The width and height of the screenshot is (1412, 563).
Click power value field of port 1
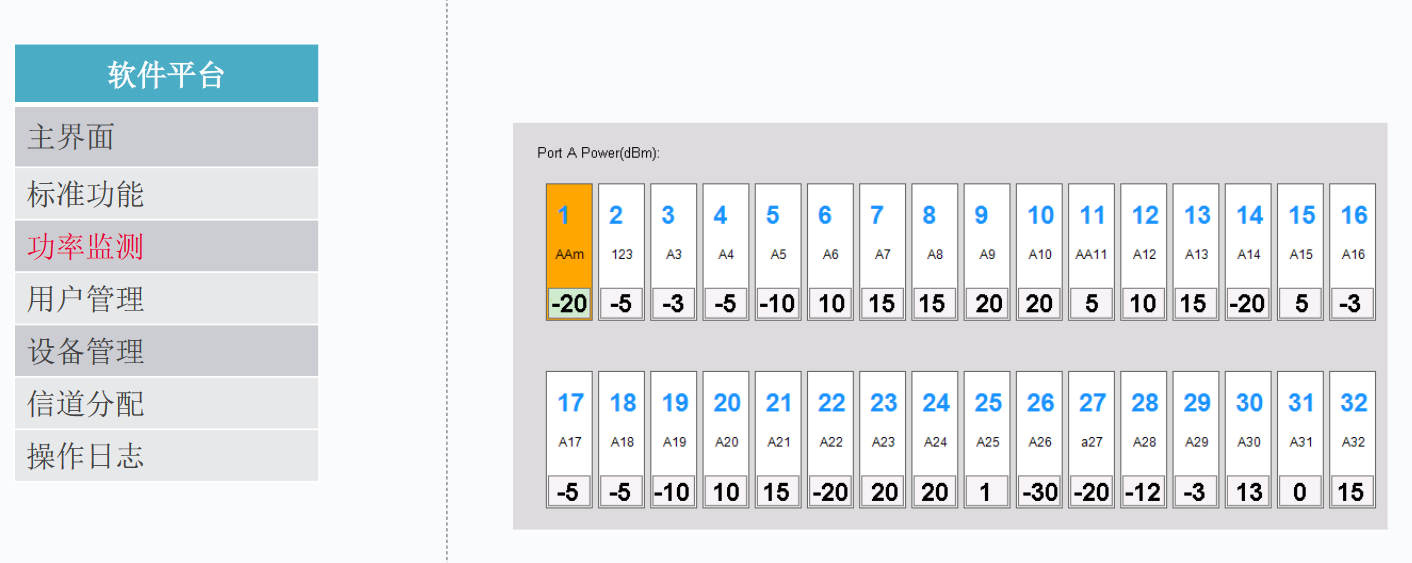coord(569,303)
